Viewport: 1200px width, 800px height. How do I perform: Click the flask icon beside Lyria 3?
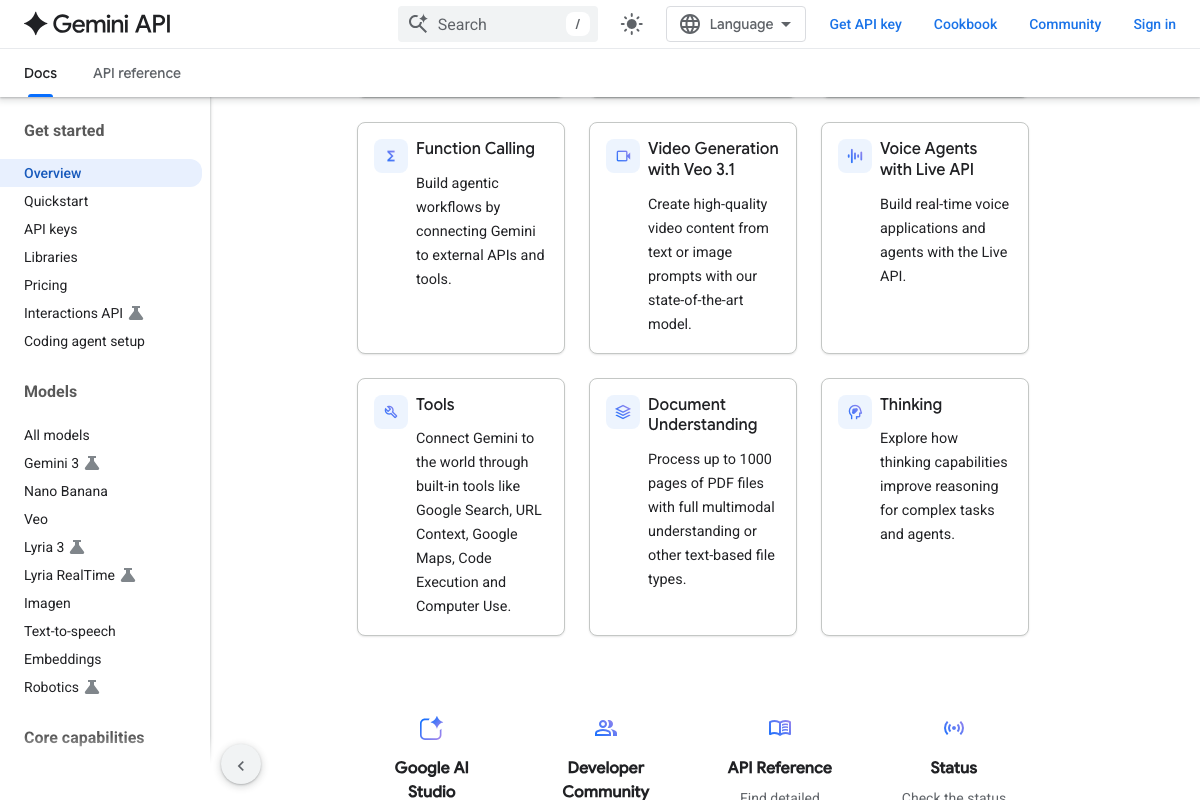pyautogui.click(x=77, y=547)
